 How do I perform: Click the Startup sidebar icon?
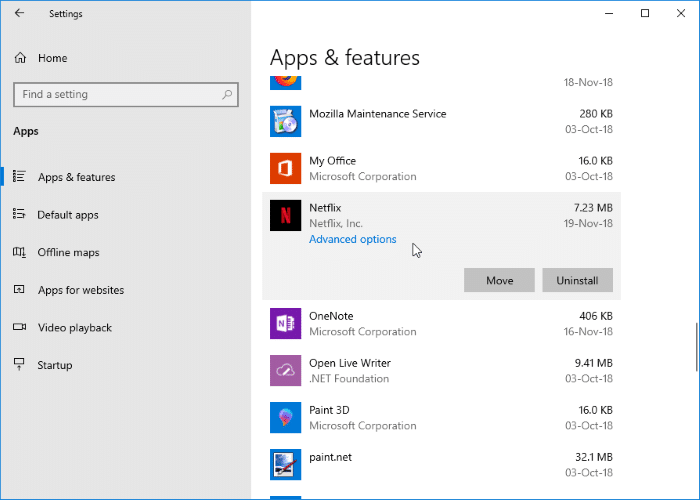tap(19, 364)
